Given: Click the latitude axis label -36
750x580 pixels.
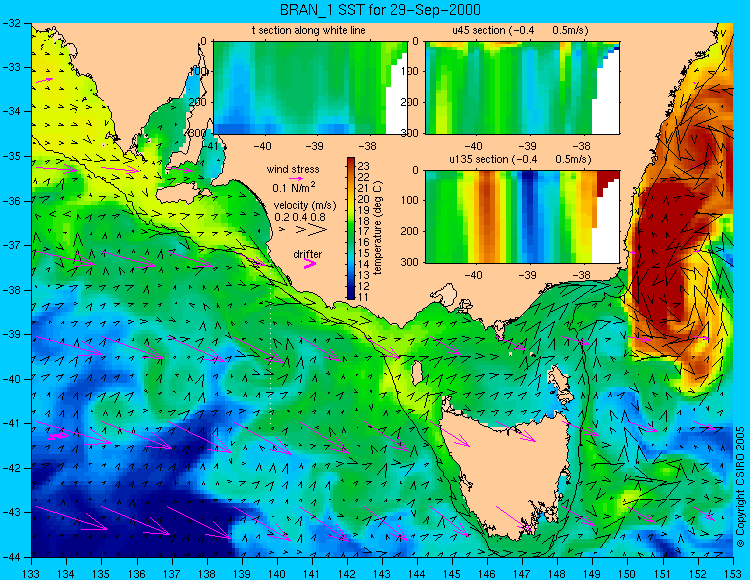Looking at the screenshot, I should click(12, 200).
